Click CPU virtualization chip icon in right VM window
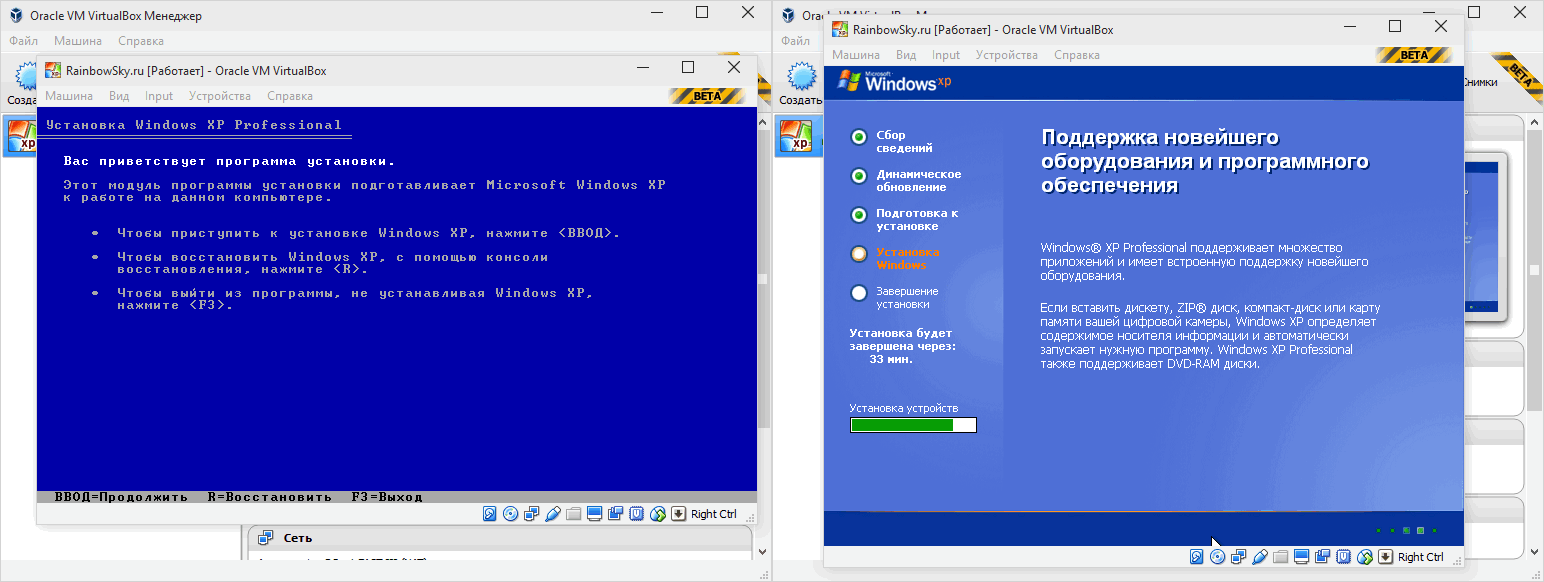1544x582 pixels. coord(1344,557)
